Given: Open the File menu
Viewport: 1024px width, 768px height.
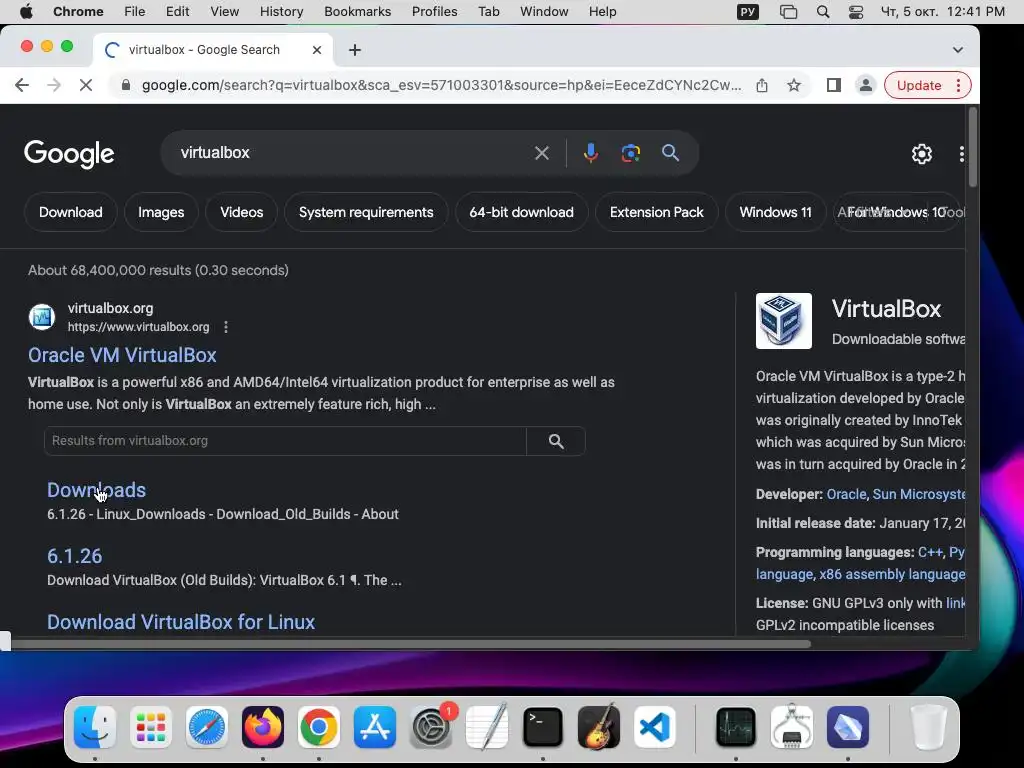Looking at the screenshot, I should [x=135, y=11].
